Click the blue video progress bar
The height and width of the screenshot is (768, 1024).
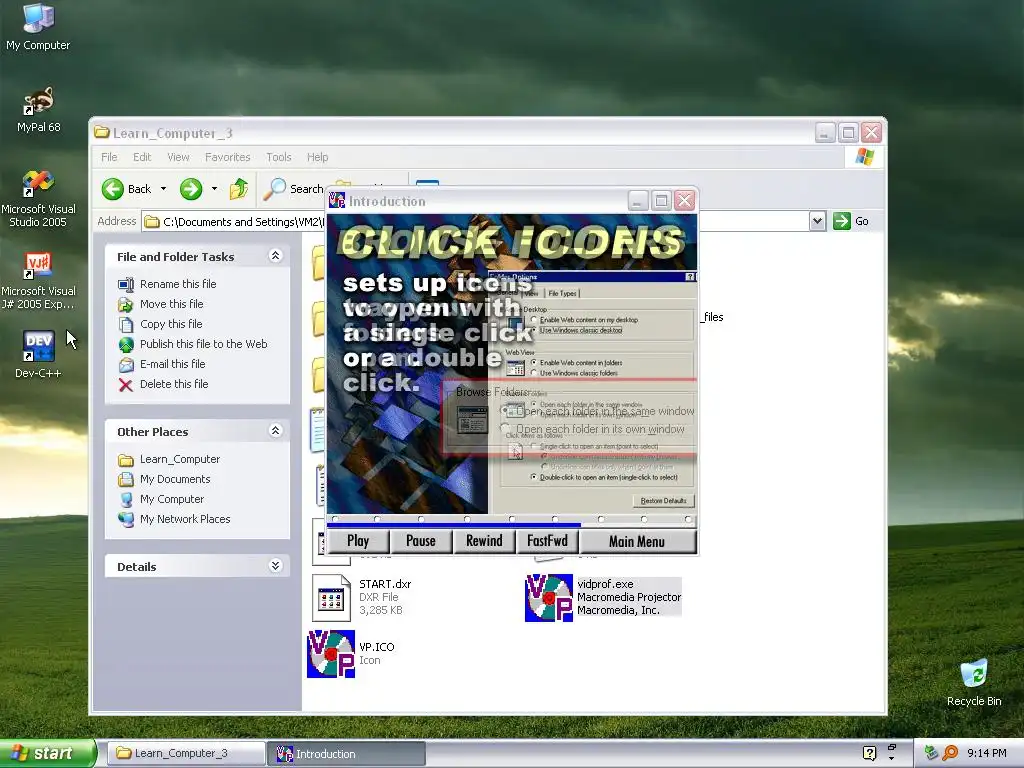pyautogui.click(x=454, y=524)
